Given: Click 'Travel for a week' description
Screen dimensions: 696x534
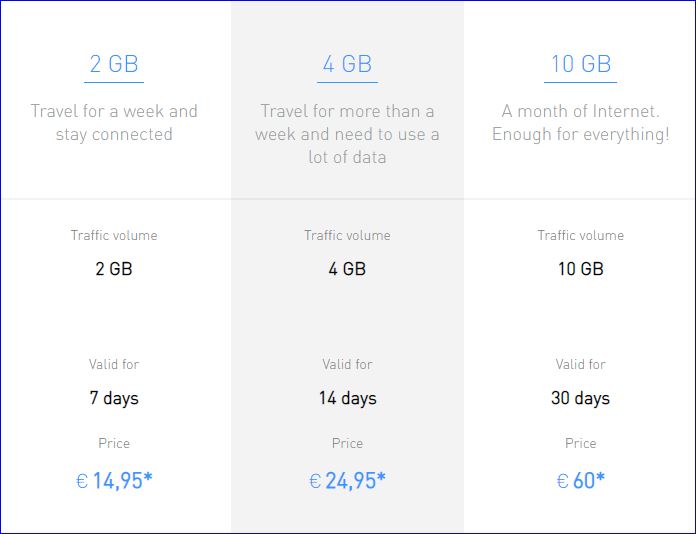Looking at the screenshot, I should coord(114,122).
